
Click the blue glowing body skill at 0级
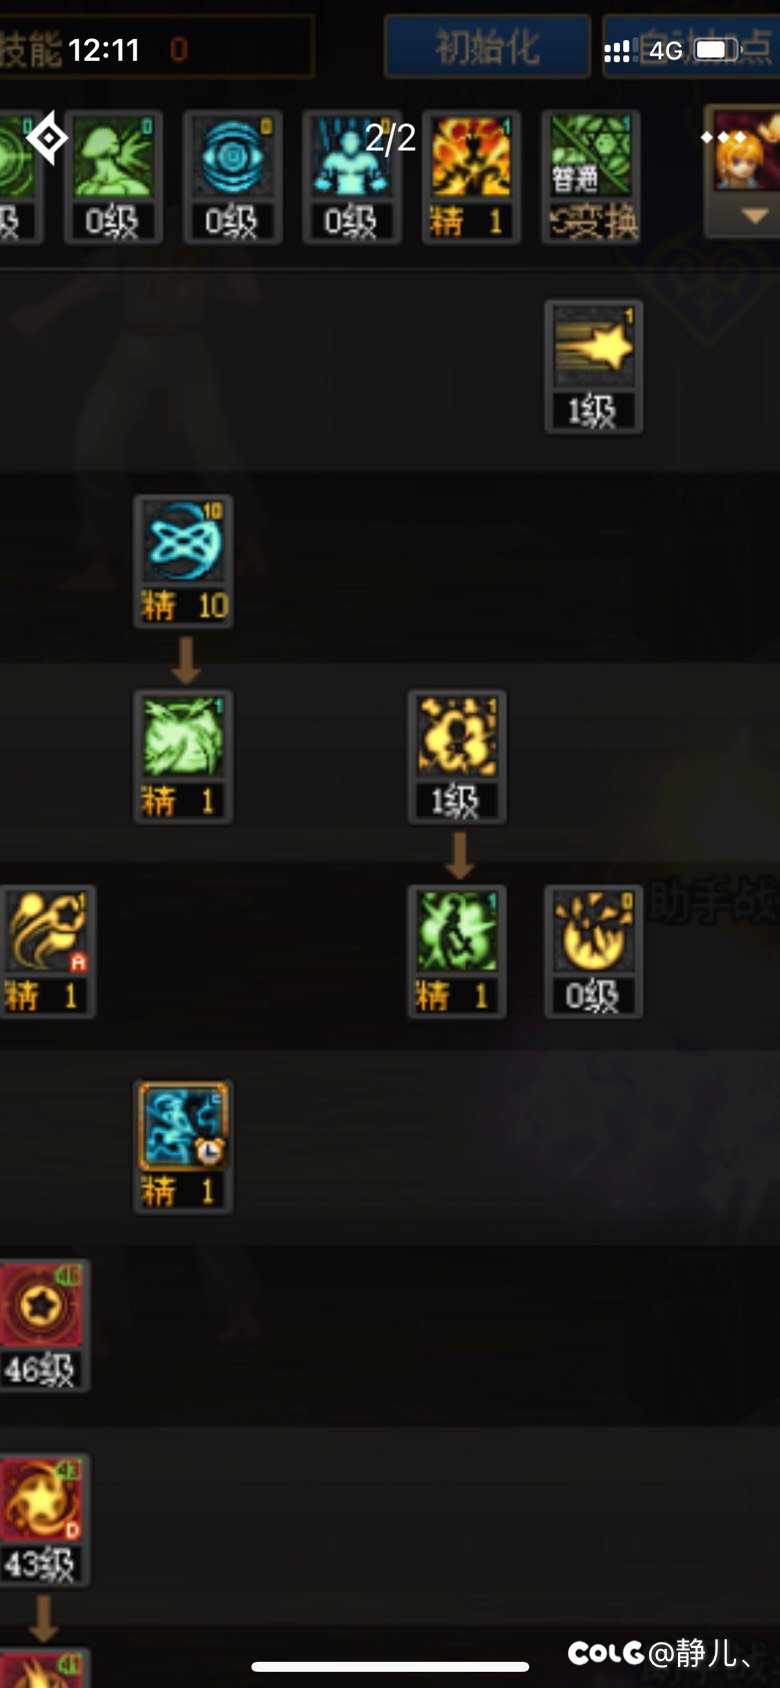click(x=351, y=177)
